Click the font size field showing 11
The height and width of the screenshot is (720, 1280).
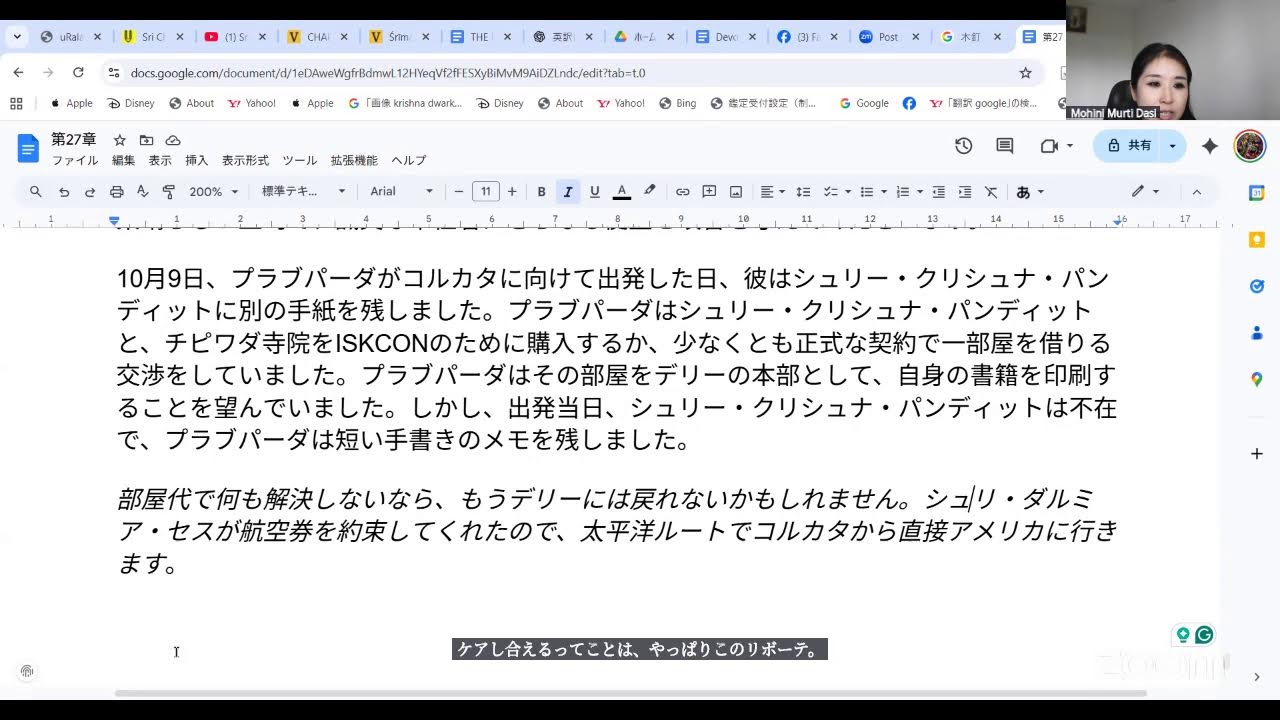tap(486, 192)
